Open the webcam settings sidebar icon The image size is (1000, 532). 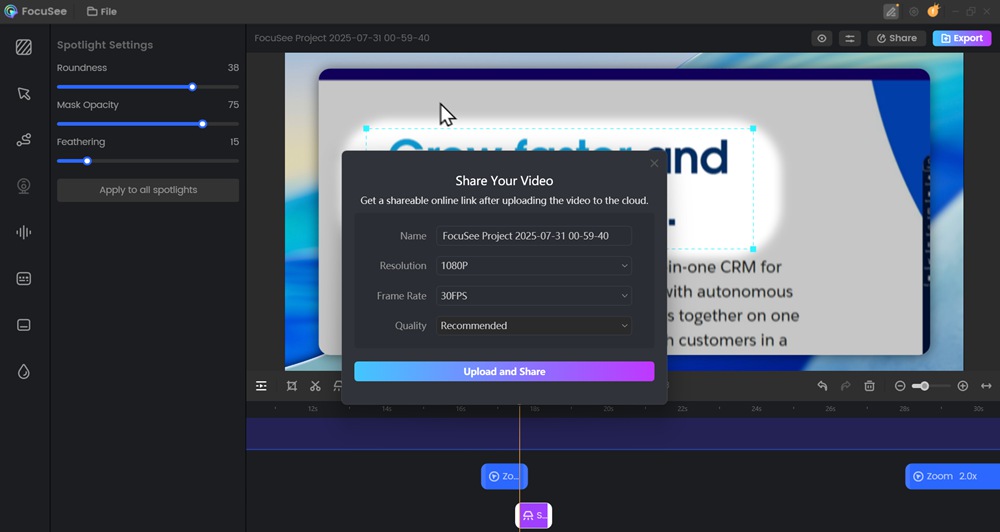pos(24,186)
